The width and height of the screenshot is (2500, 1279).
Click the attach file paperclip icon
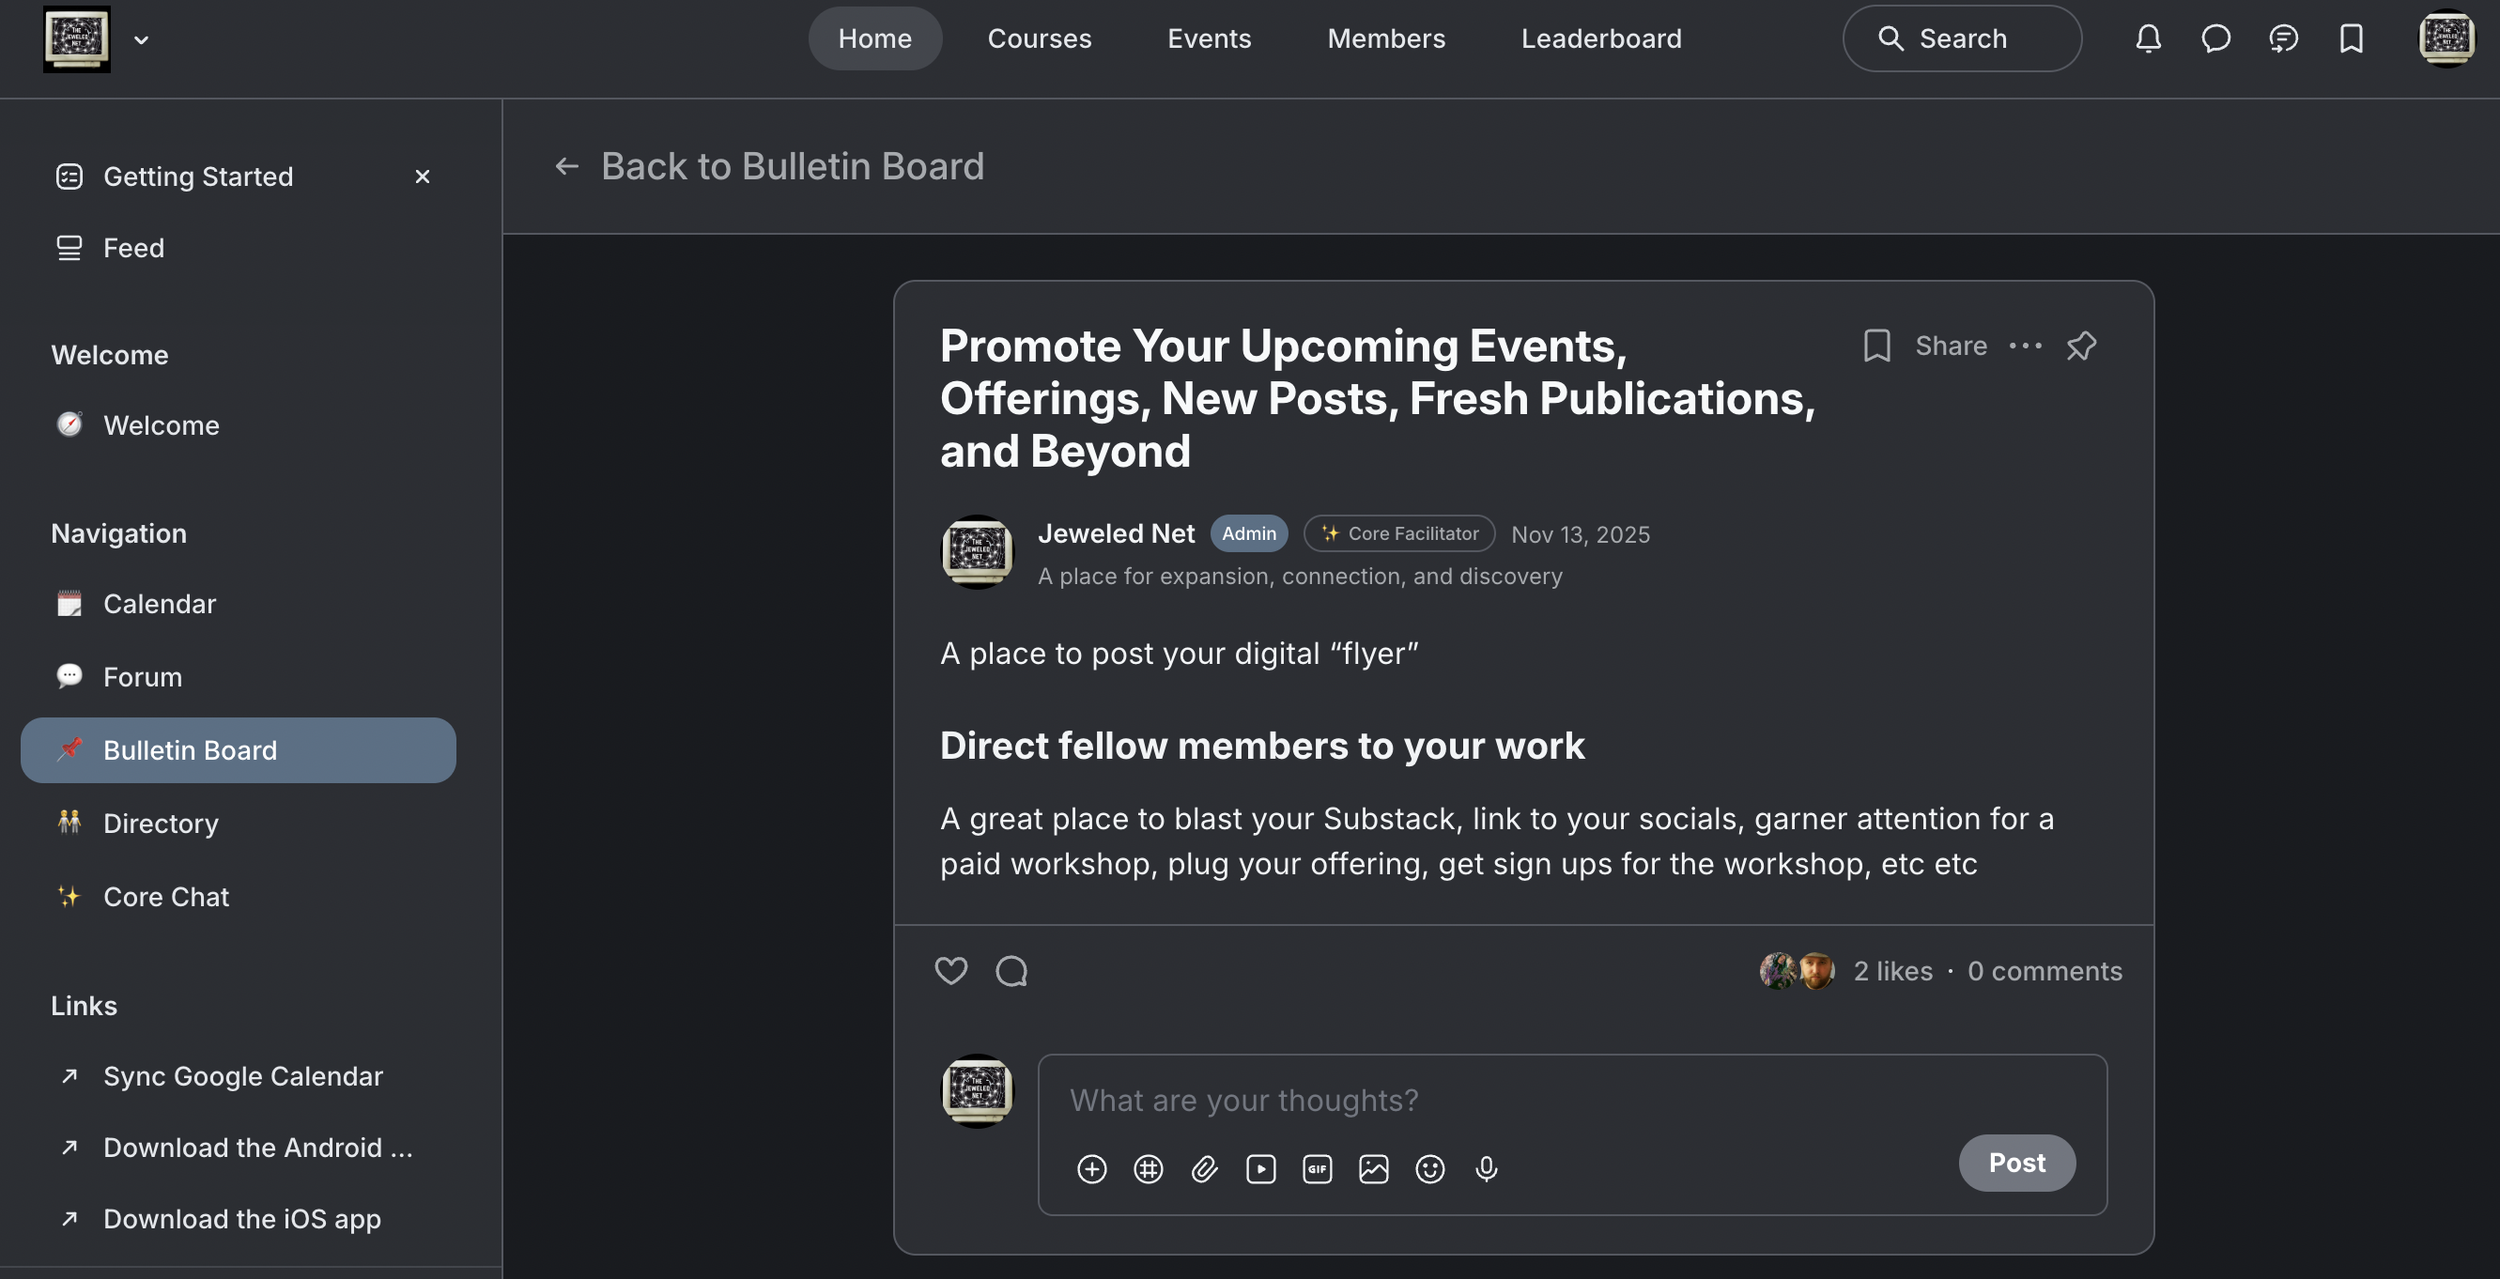pos(1204,1169)
